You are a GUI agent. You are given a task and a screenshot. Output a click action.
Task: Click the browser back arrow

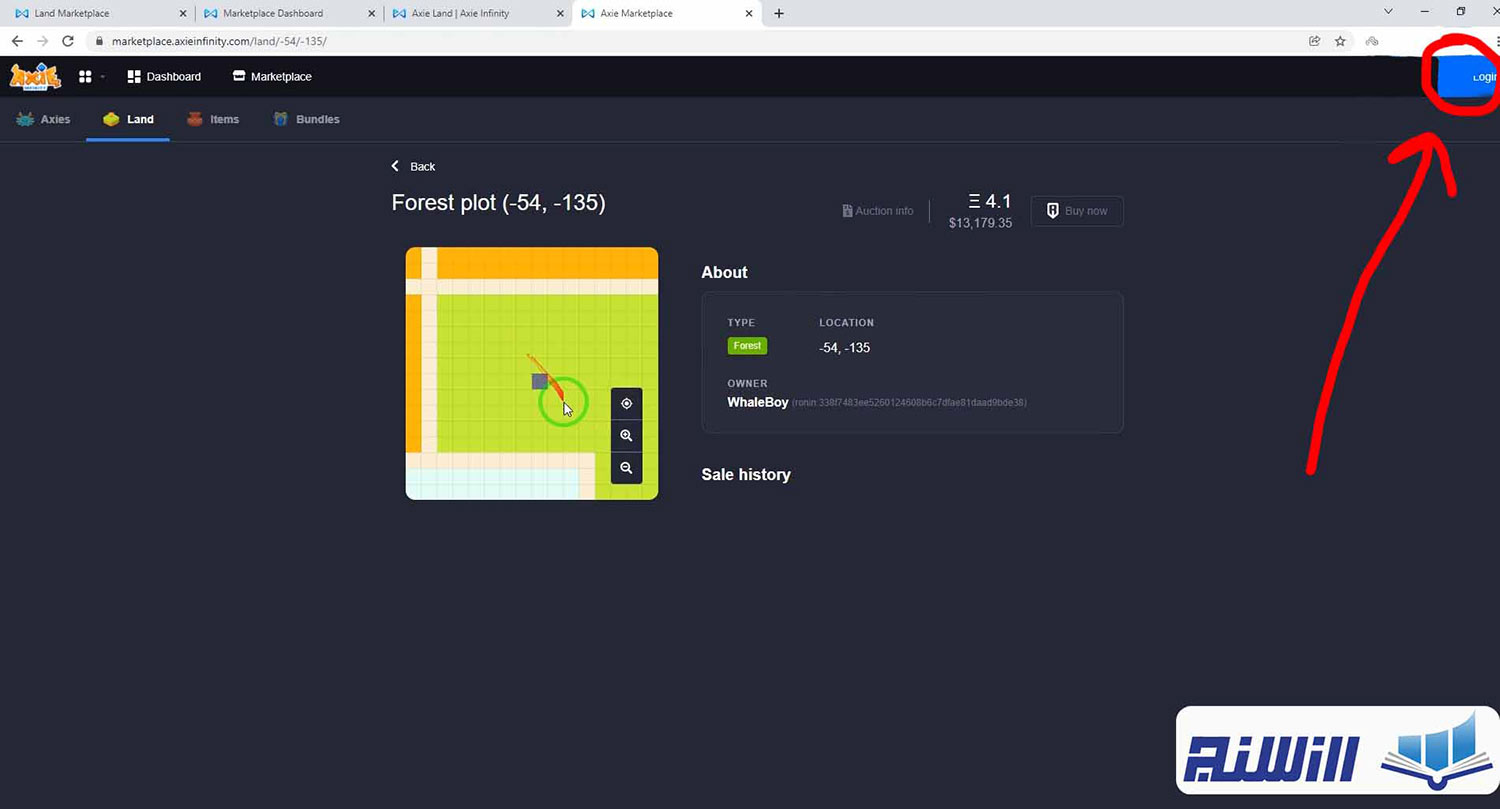[17, 41]
